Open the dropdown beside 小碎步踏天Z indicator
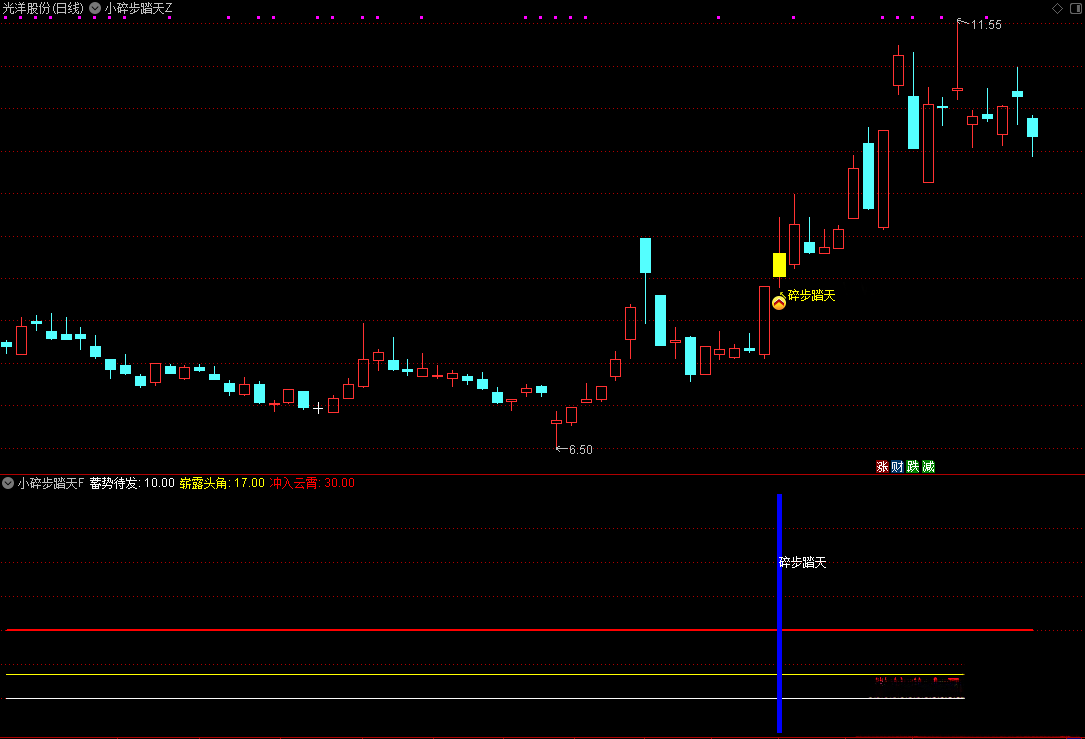 95,8
